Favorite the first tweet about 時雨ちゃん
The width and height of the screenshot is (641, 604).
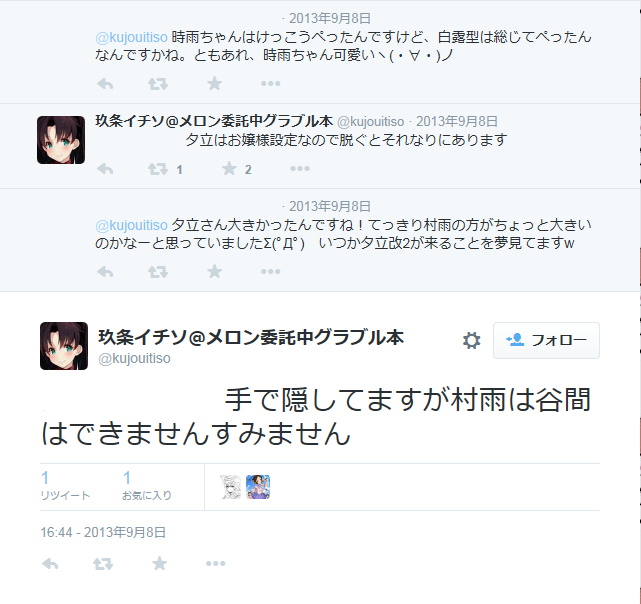(x=214, y=83)
